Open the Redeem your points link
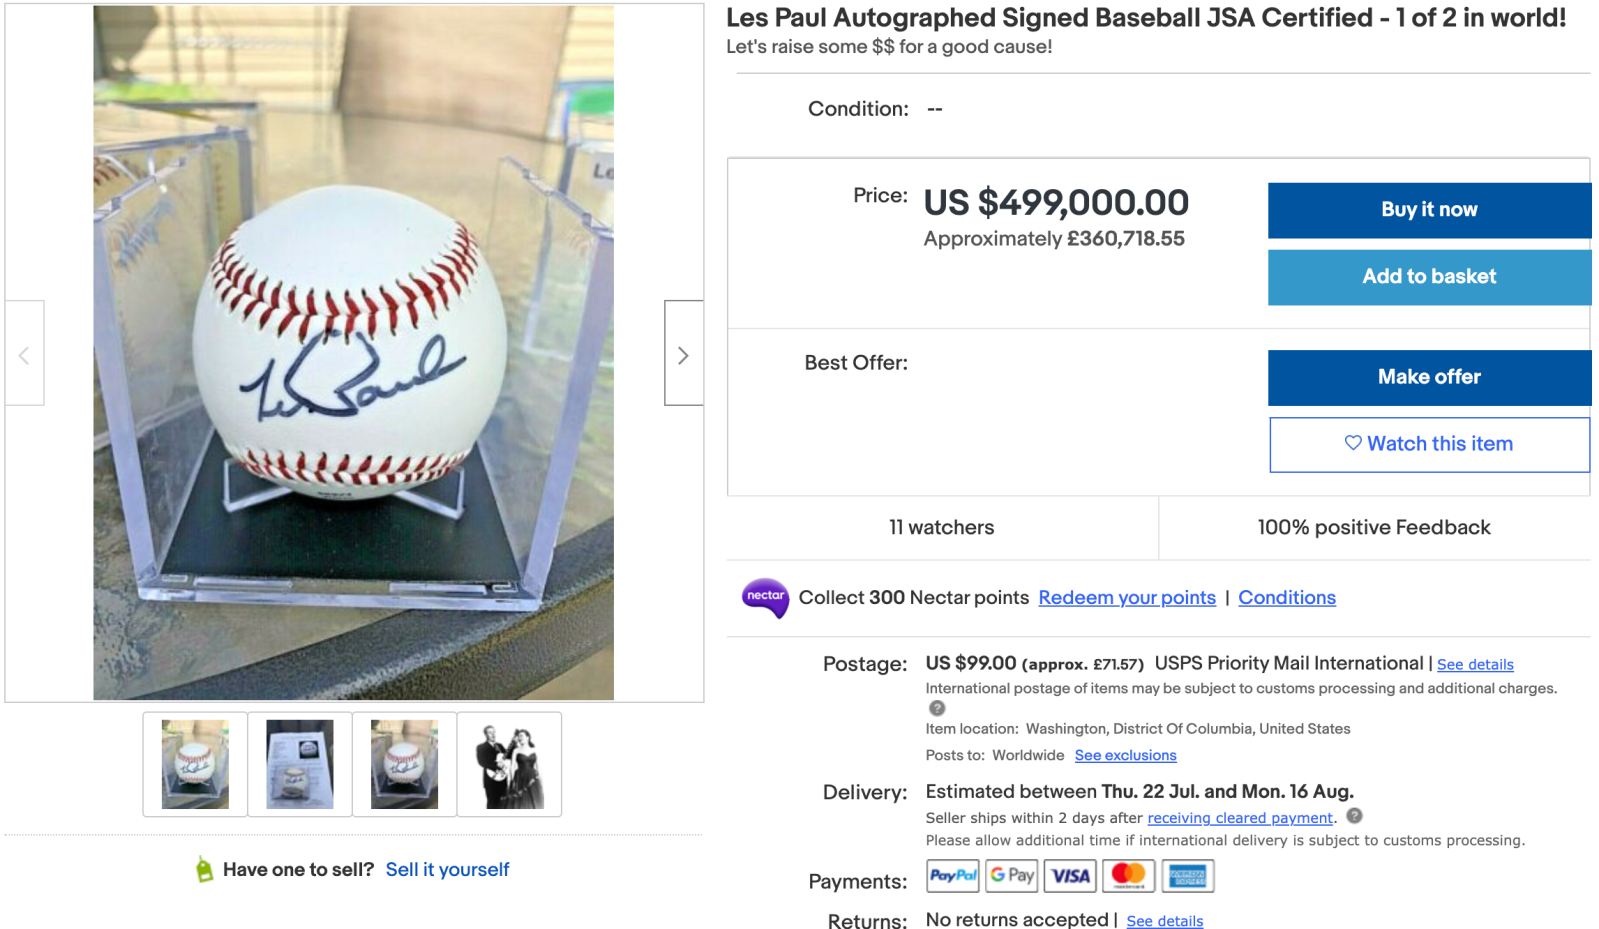1599x929 pixels. click(1127, 598)
